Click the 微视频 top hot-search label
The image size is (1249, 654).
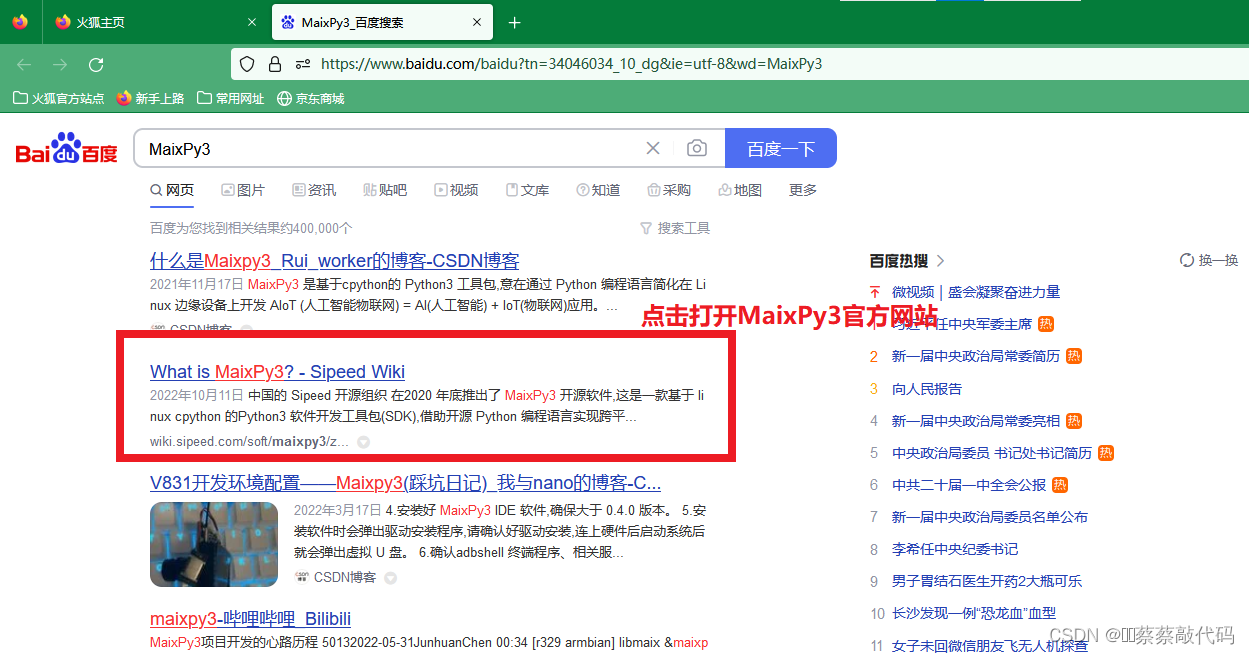pos(913,292)
